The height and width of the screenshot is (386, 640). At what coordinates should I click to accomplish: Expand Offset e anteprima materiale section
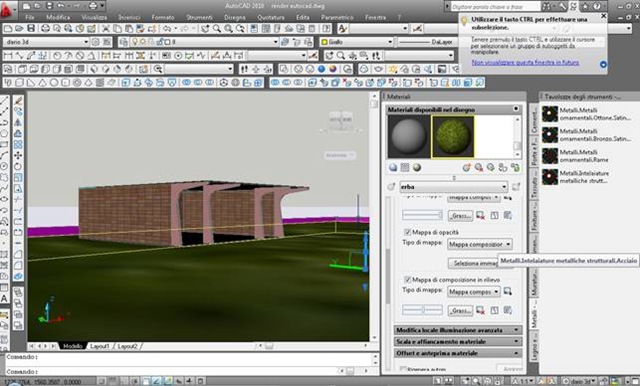(x=458, y=353)
